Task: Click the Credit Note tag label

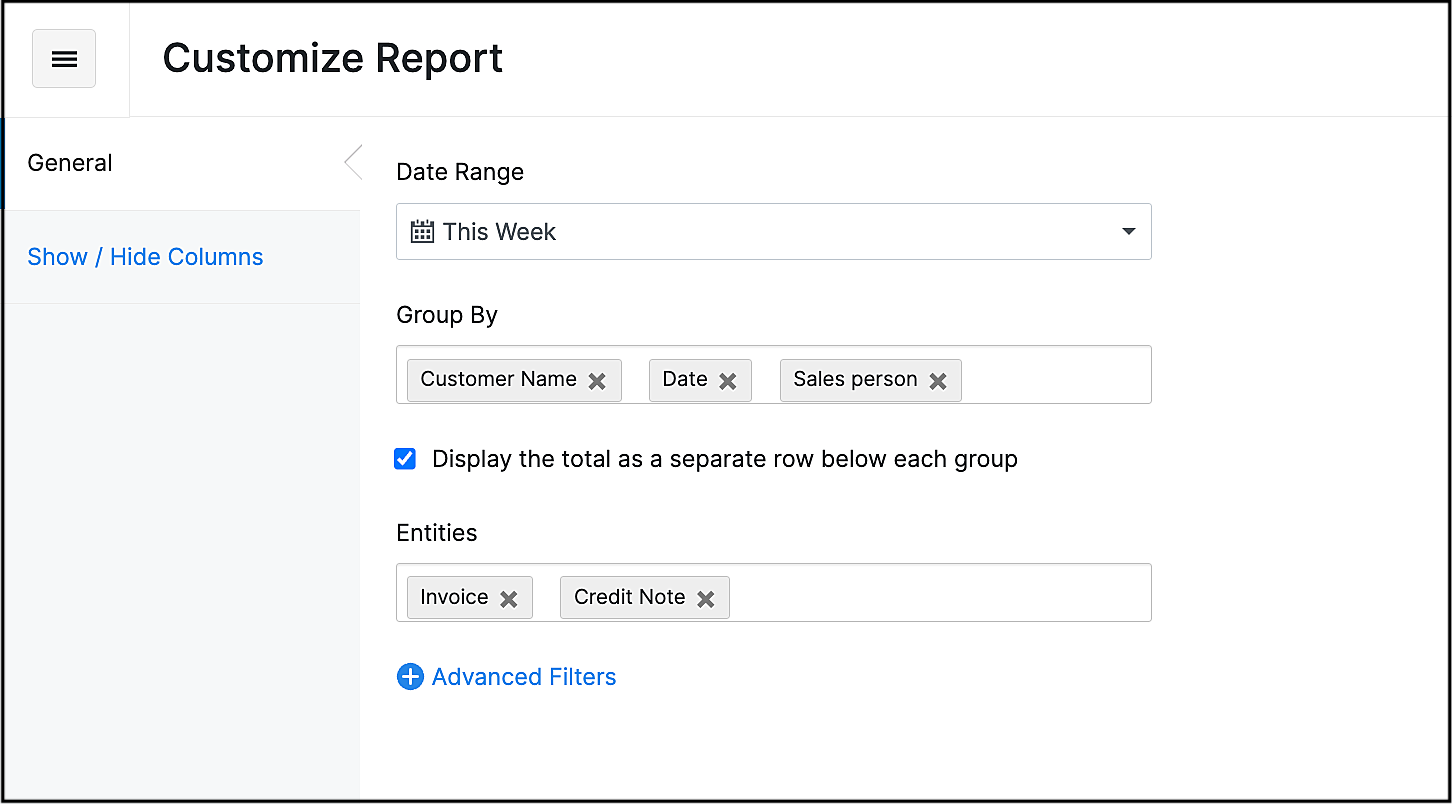Action: [x=630, y=597]
